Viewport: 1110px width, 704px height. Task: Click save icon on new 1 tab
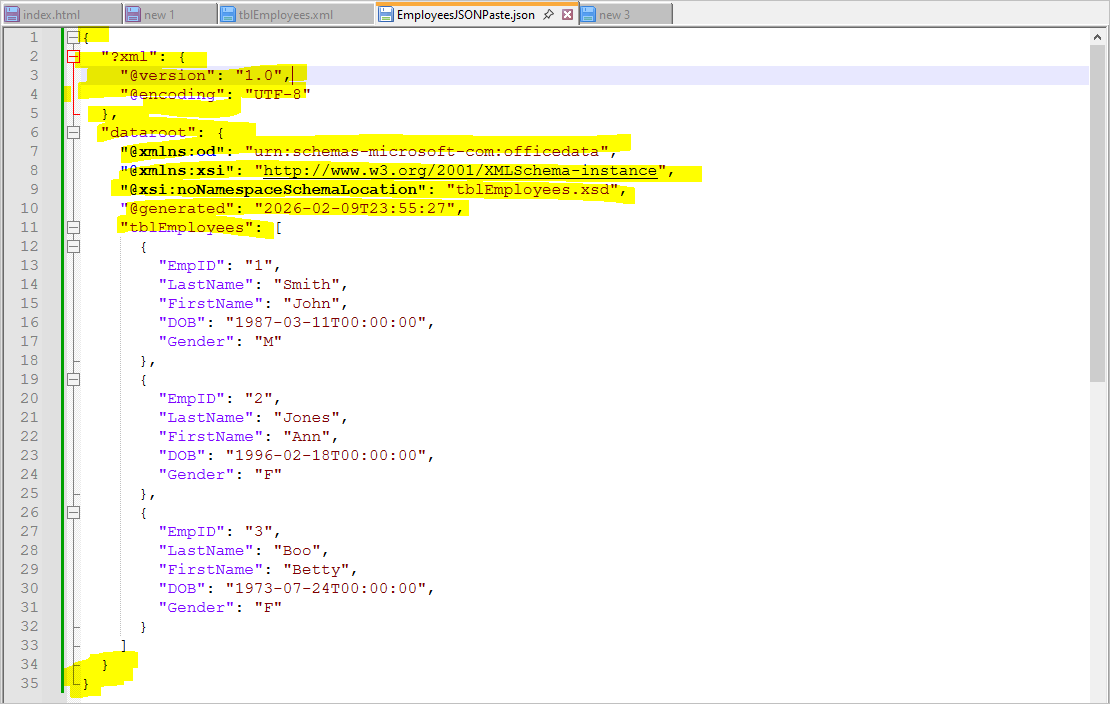click(x=134, y=14)
